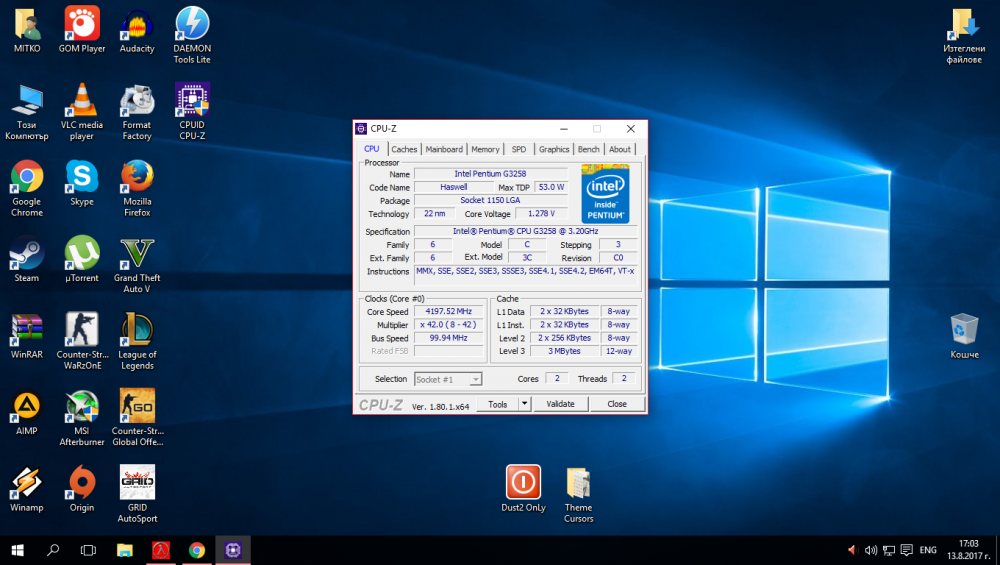The image size is (1000, 565).
Task: Click the Tools button in CPU-Z
Action: point(497,404)
